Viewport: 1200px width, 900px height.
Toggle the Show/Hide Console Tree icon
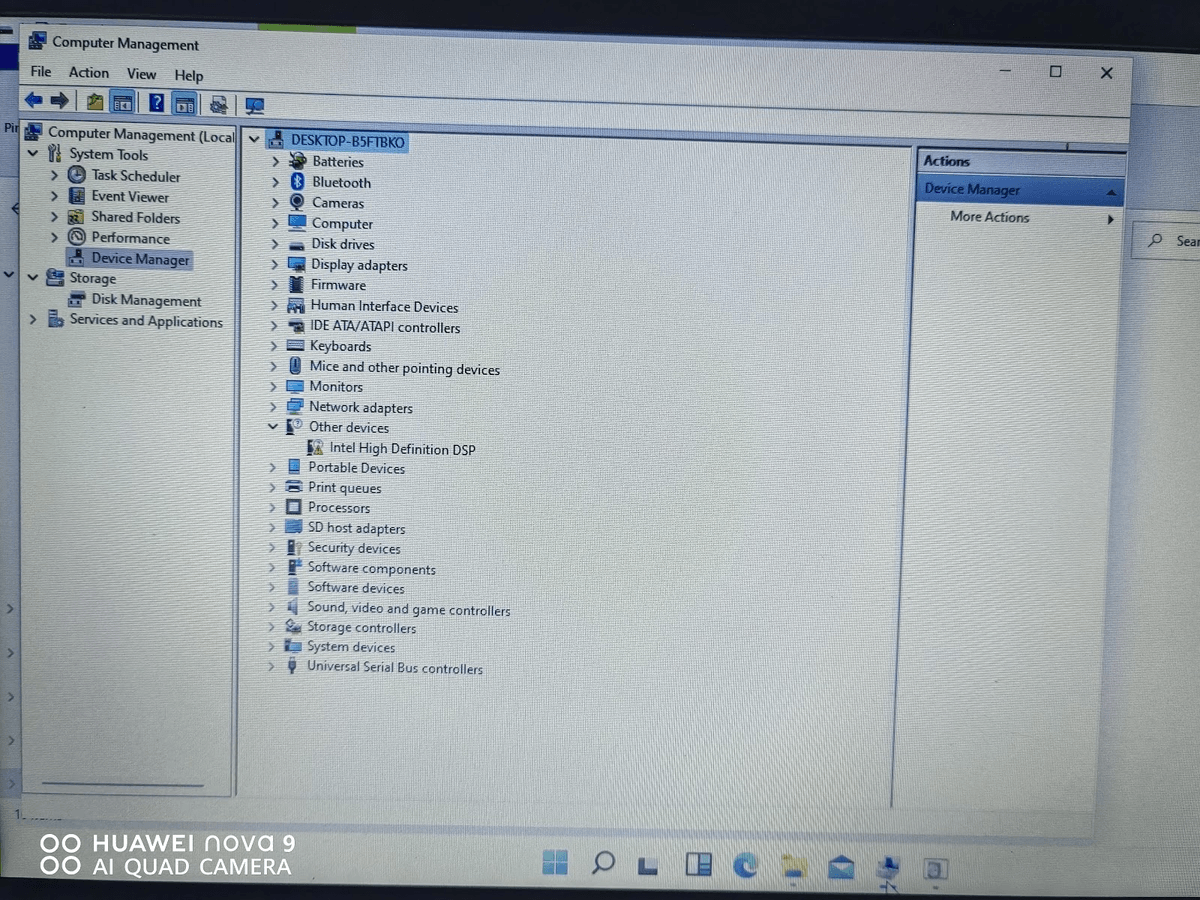click(122, 102)
